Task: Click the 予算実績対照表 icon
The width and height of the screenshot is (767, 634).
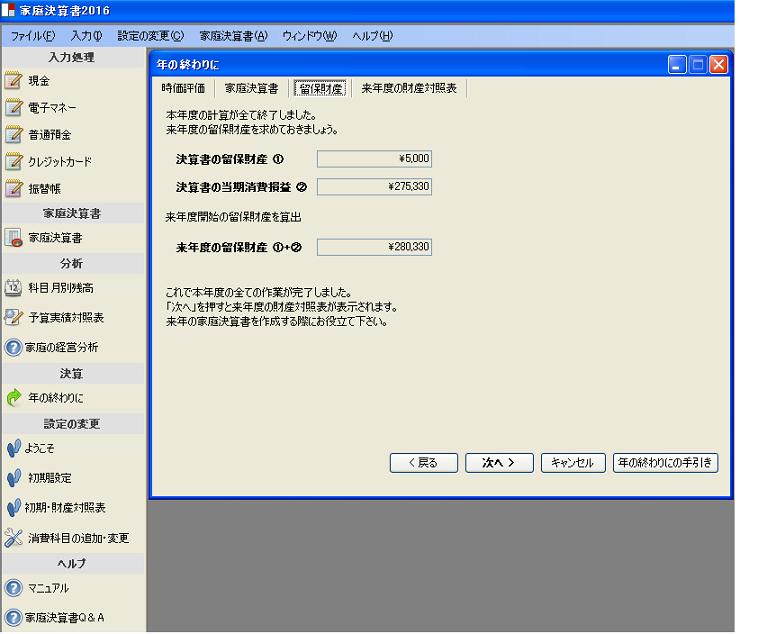Action: (14, 318)
